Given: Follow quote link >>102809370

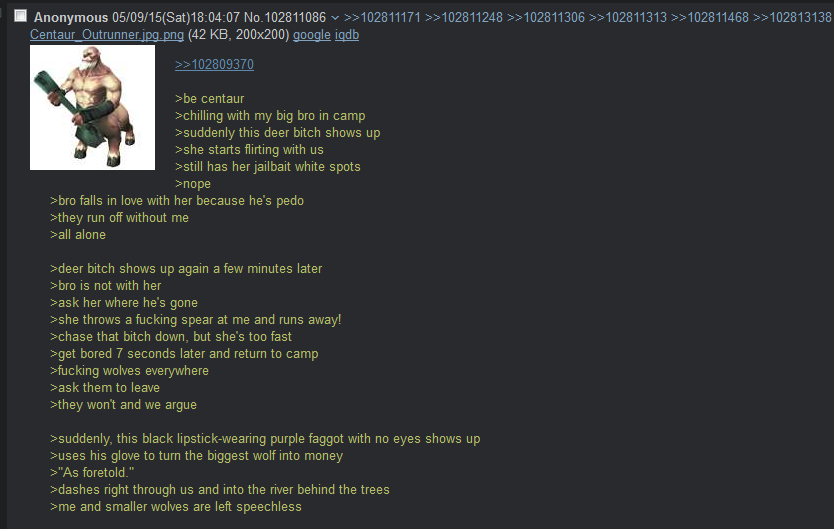Looking at the screenshot, I should [x=214, y=64].
